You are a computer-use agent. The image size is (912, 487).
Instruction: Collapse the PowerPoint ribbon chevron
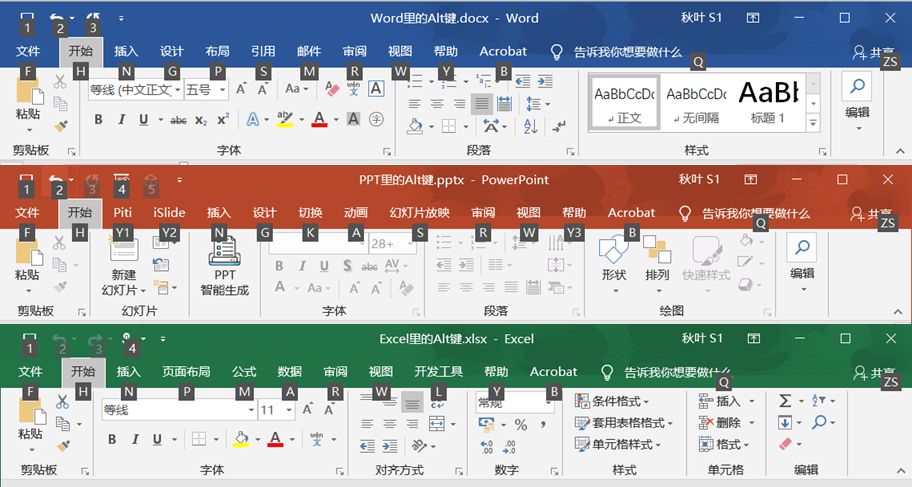click(898, 312)
